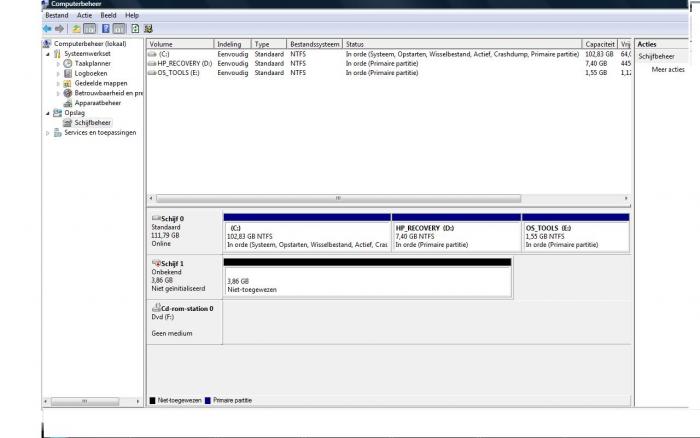Click the blue Primaire partitie legend swatch
This screenshot has height=438, width=700.
point(208,400)
